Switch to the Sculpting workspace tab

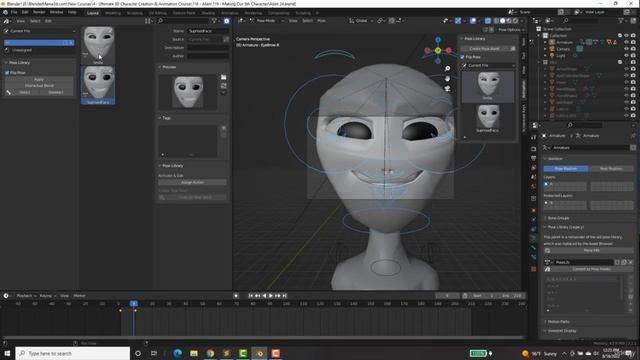(135, 13)
